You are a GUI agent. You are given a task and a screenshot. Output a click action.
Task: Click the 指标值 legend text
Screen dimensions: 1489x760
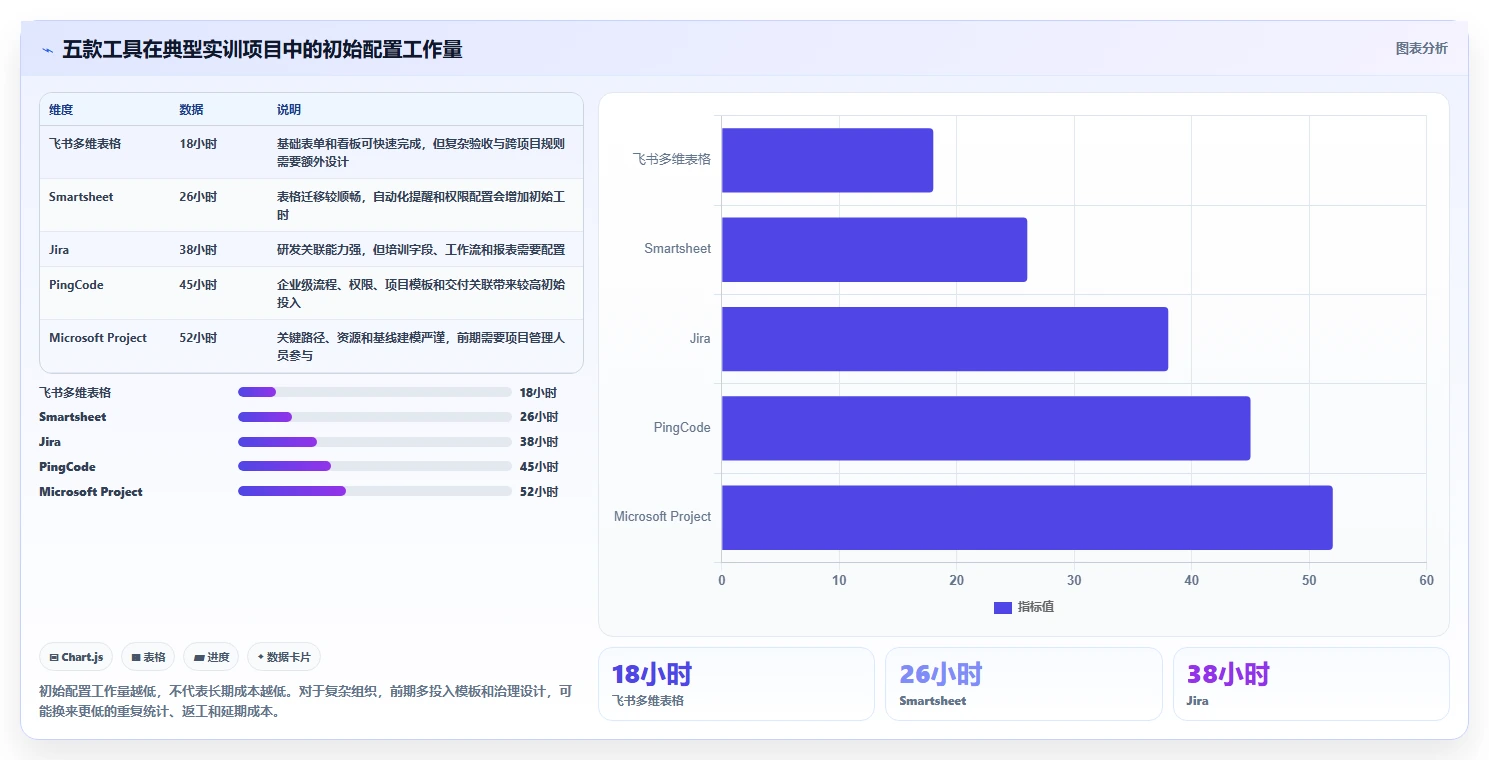click(x=1036, y=607)
